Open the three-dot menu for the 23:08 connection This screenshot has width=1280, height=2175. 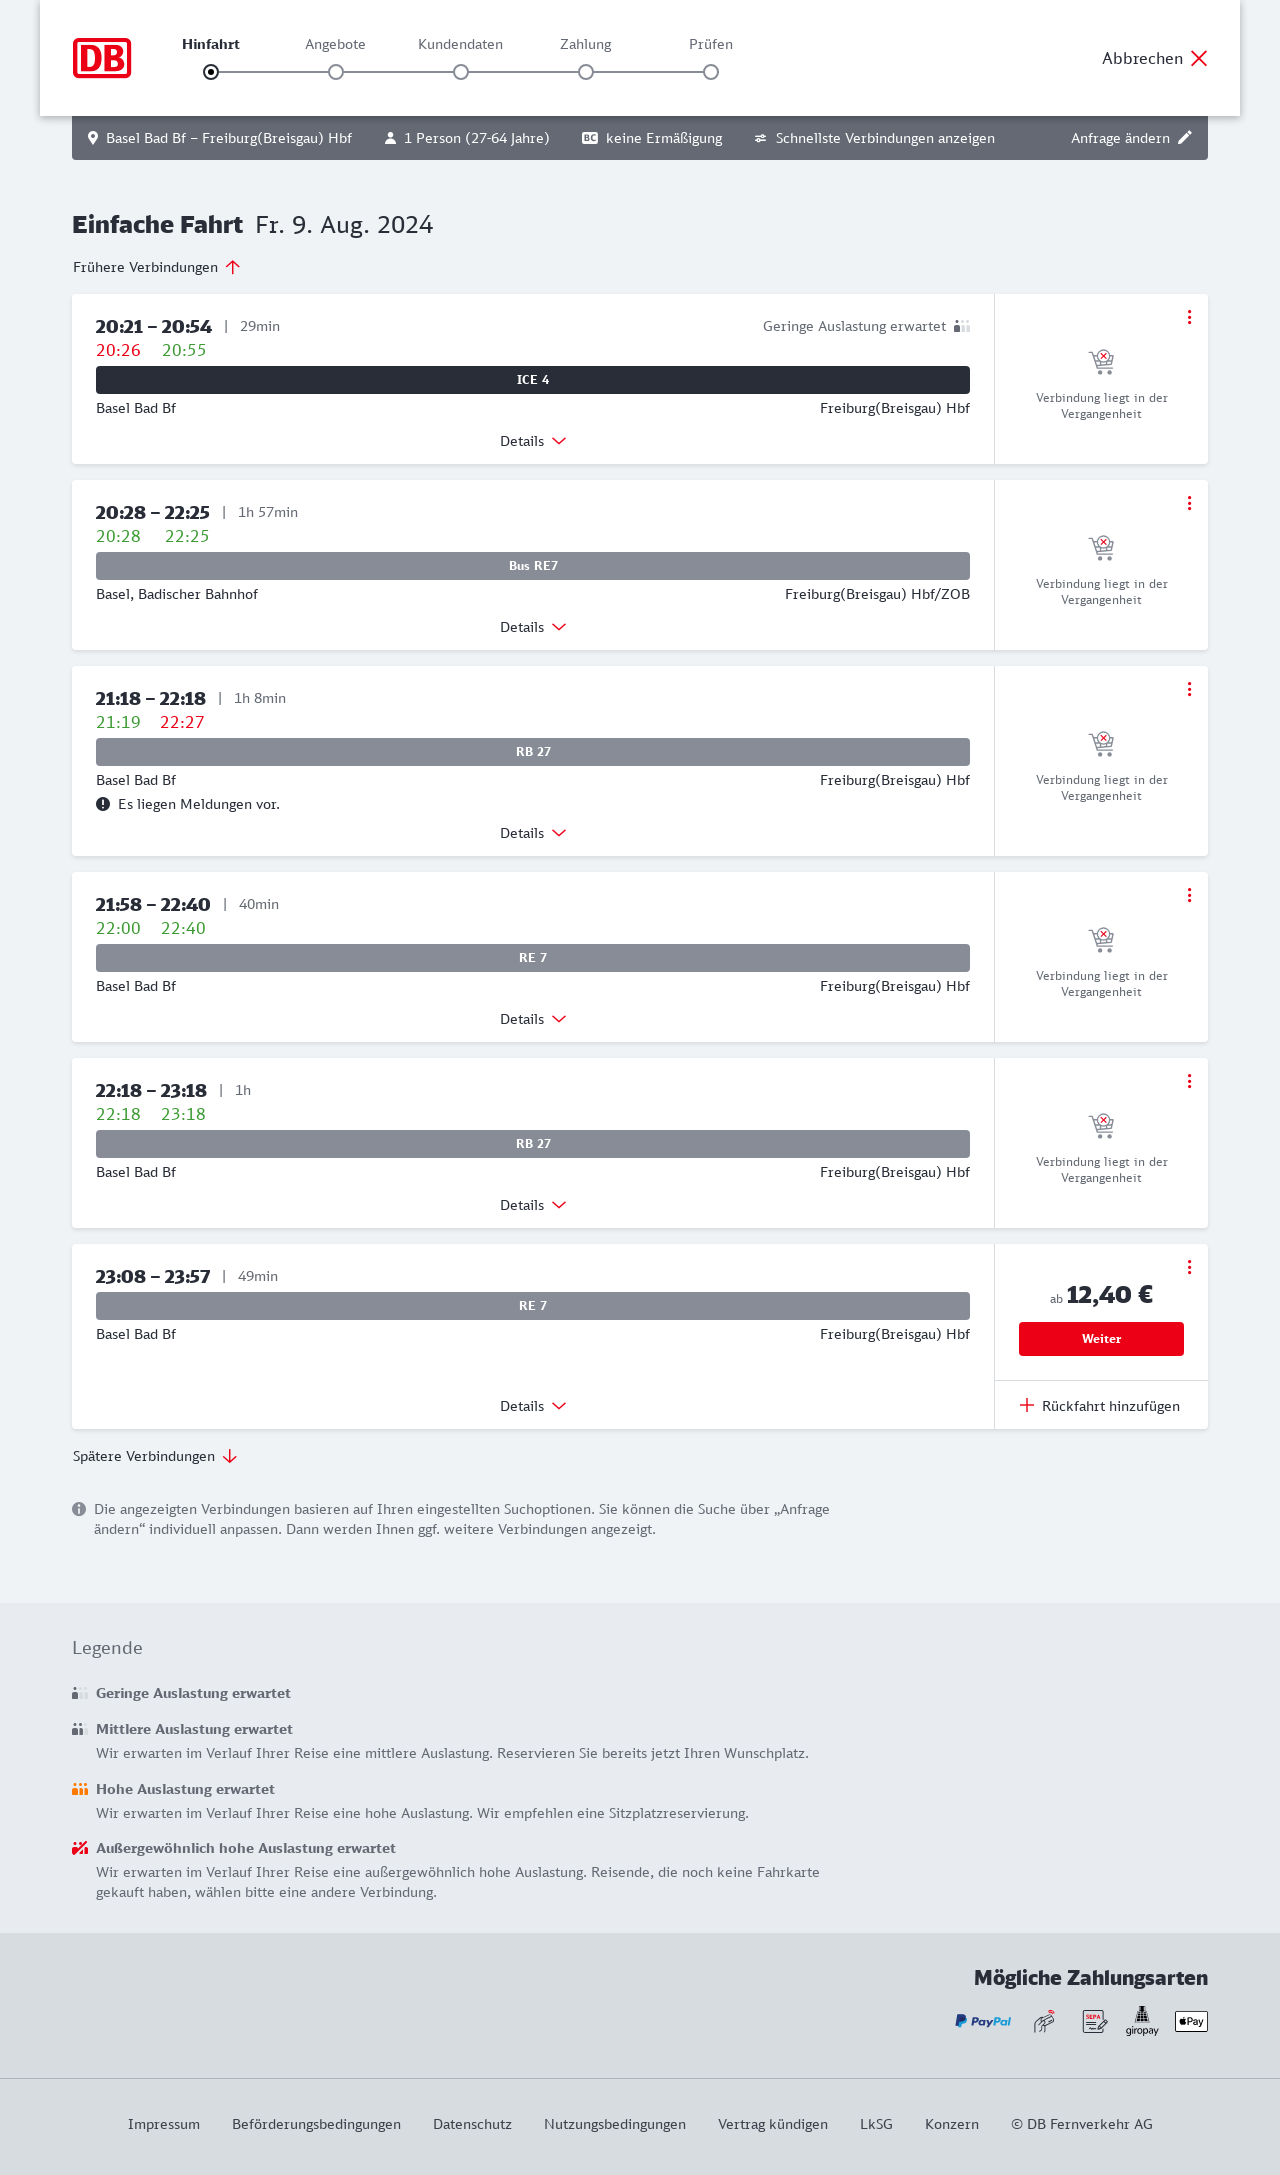coord(1189,1267)
